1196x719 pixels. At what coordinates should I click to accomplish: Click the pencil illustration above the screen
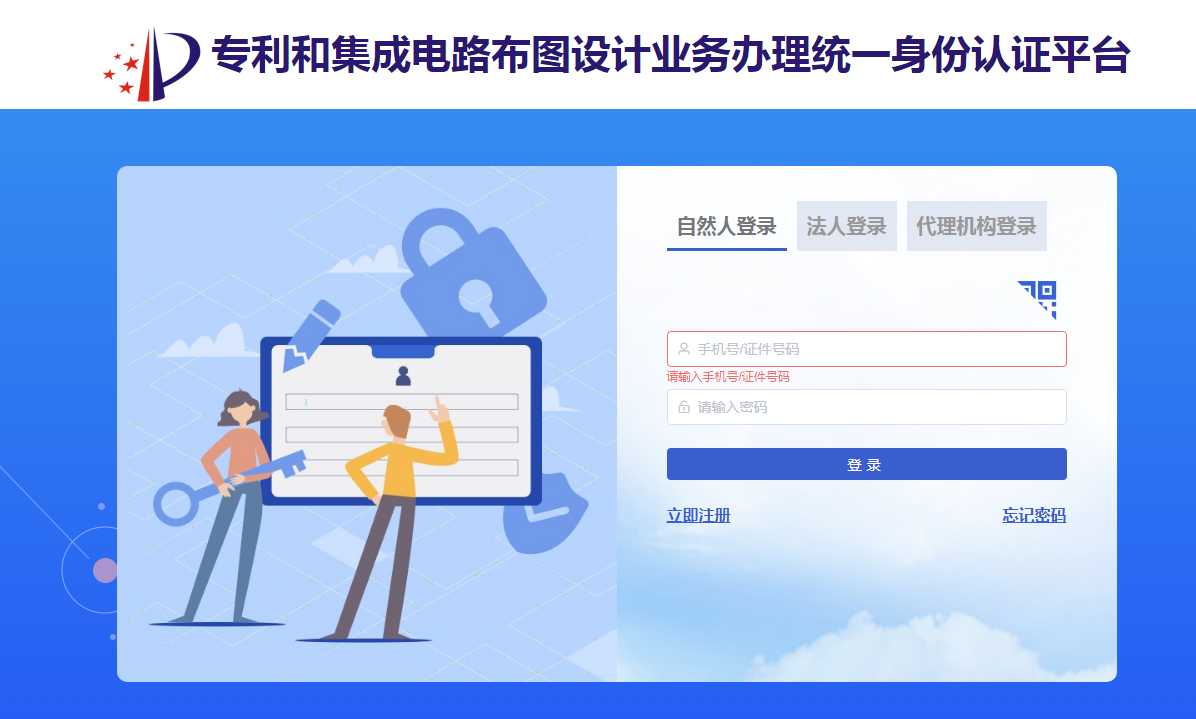[x=310, y=334]
